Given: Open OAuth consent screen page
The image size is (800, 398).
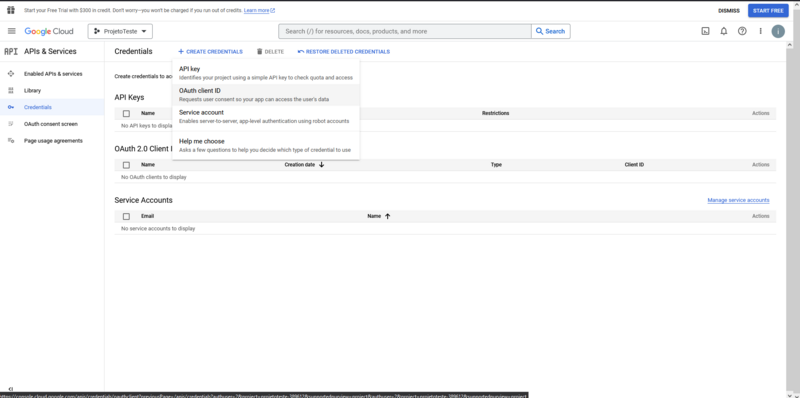Looking at the screenshot, I should 51,124.
